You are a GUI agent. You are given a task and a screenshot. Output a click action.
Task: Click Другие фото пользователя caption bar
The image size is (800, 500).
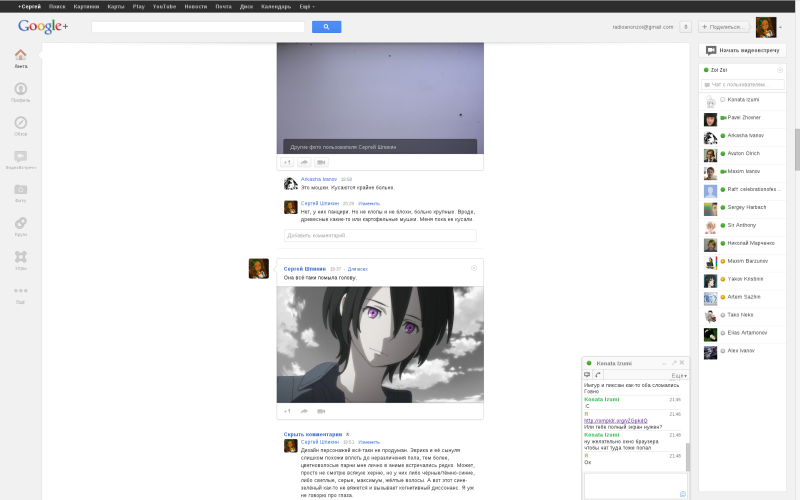click(x=380, y=147)
